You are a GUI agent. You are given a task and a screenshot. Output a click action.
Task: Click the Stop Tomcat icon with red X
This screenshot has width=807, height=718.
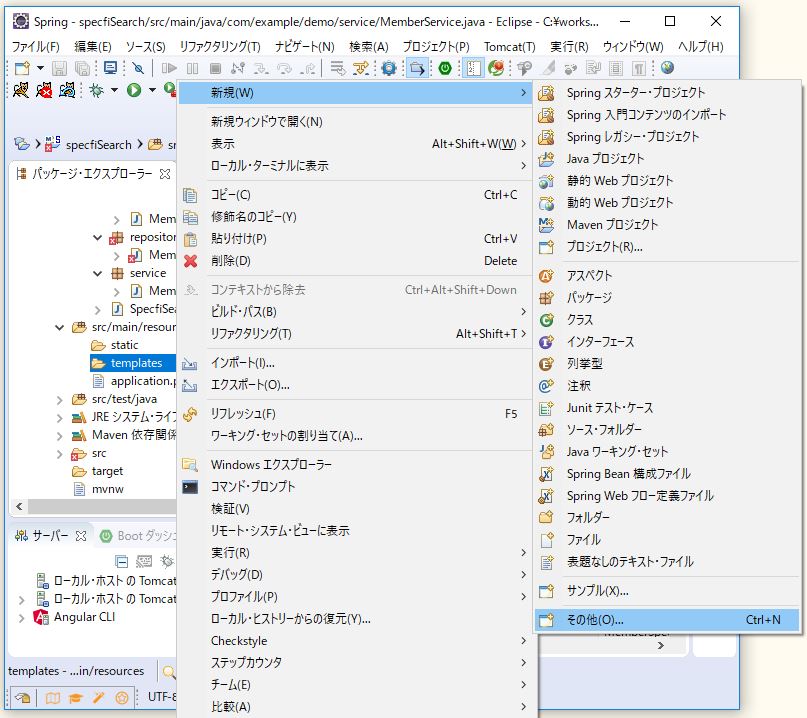(x=44, y=91)
